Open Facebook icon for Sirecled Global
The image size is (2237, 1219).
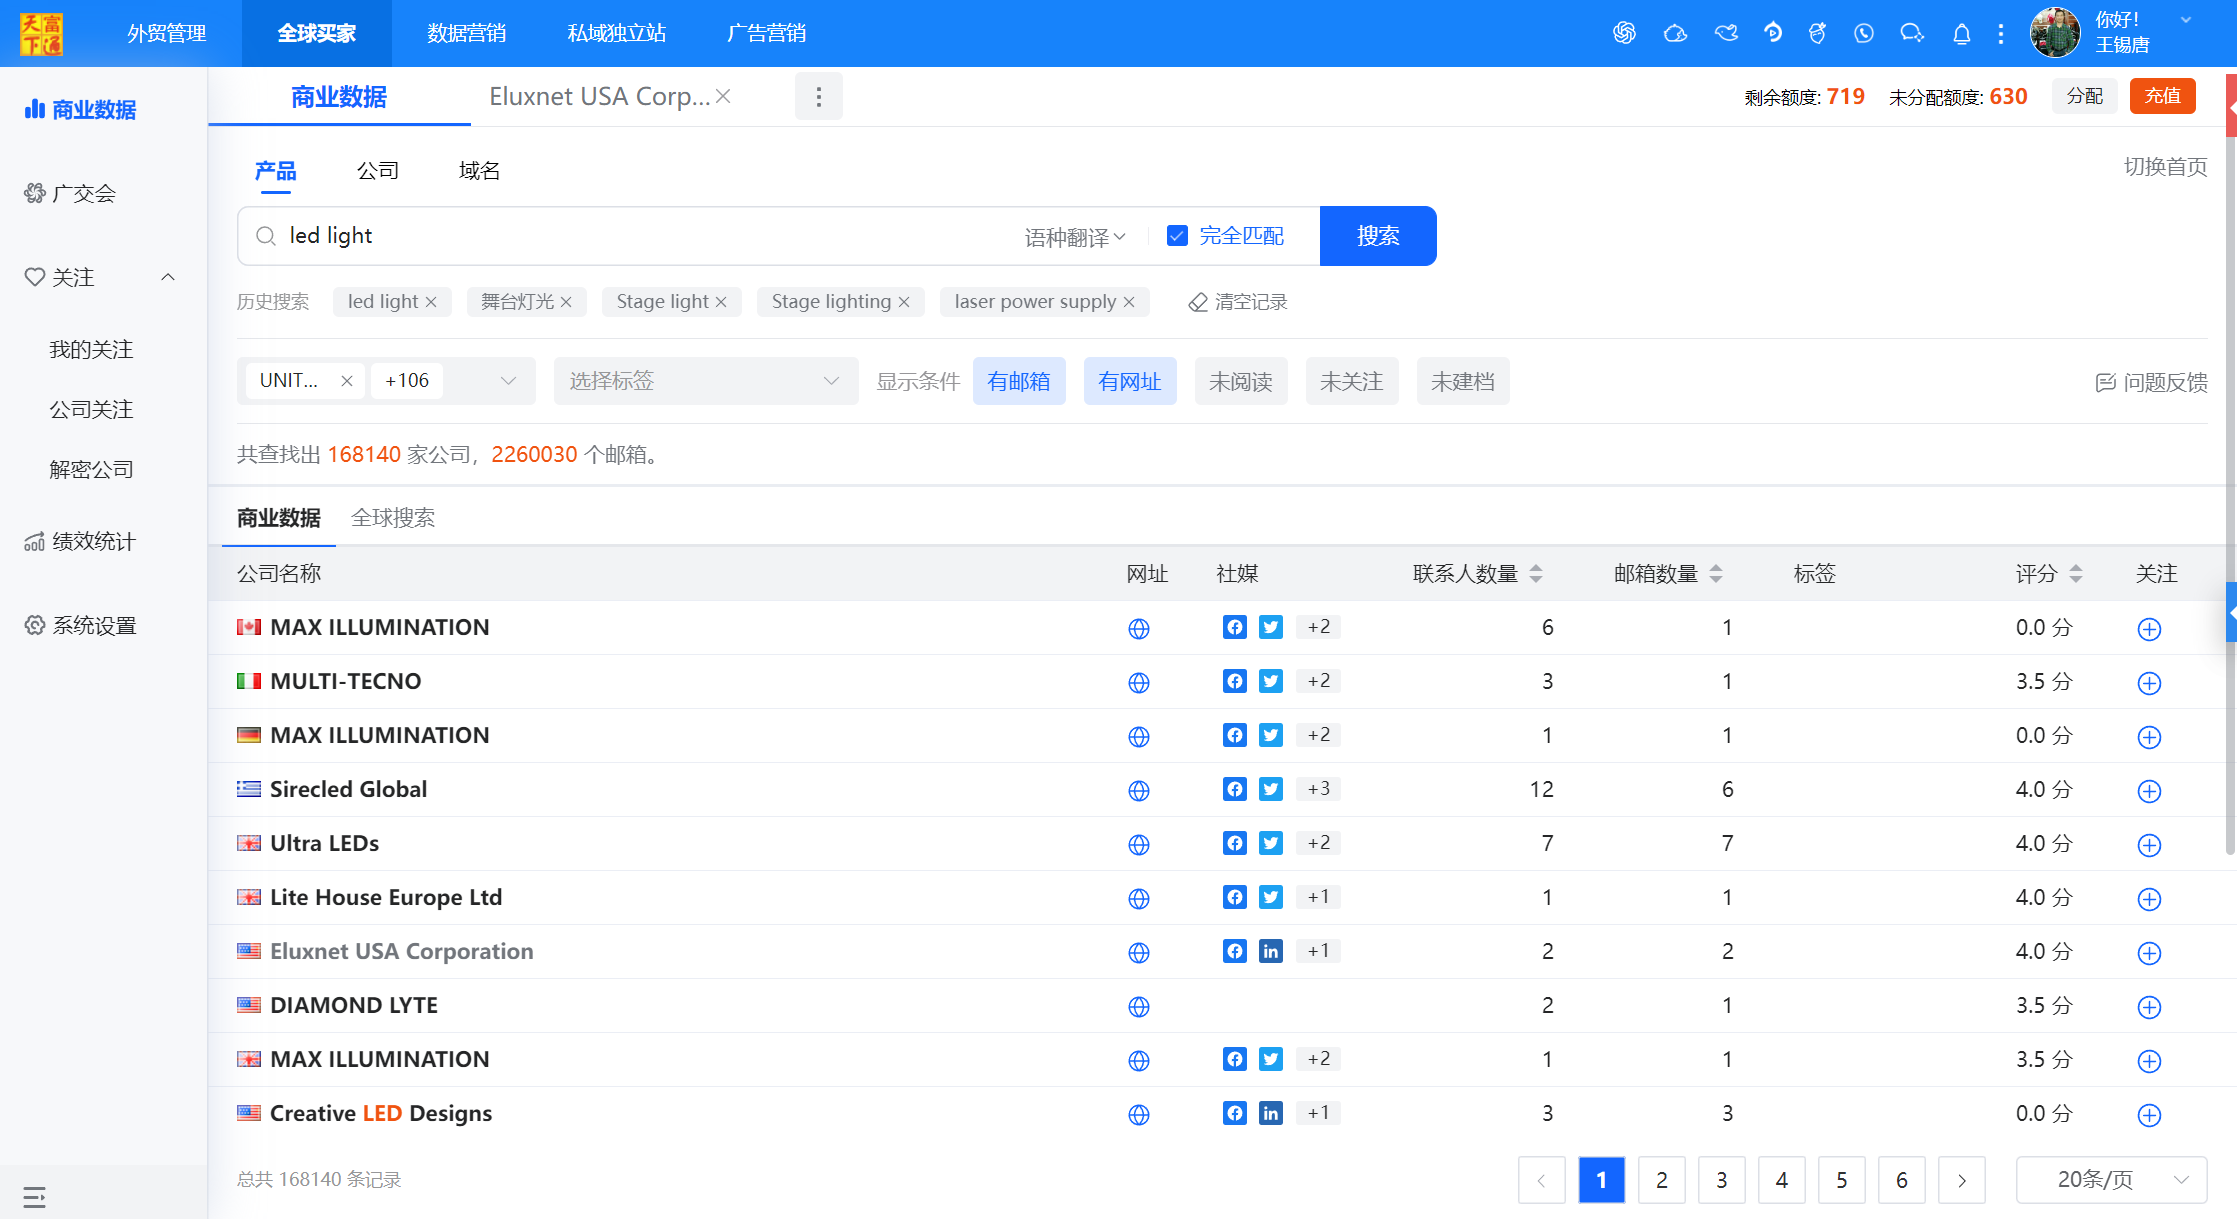tap(1235, 789)
